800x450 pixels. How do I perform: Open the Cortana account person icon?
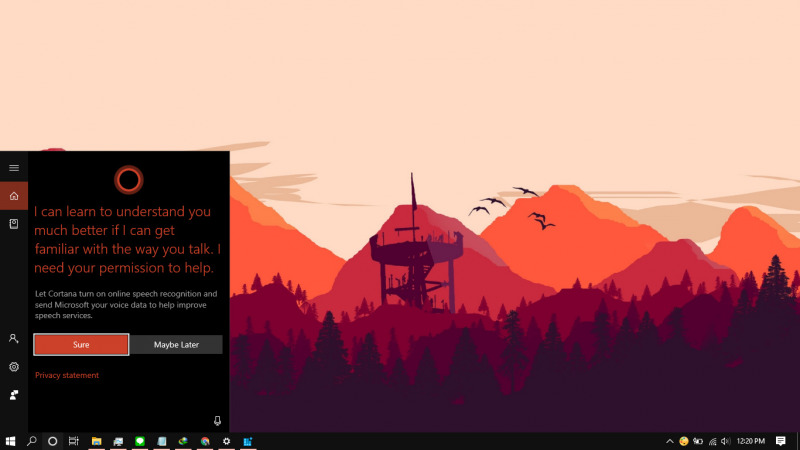click(14, 338)
